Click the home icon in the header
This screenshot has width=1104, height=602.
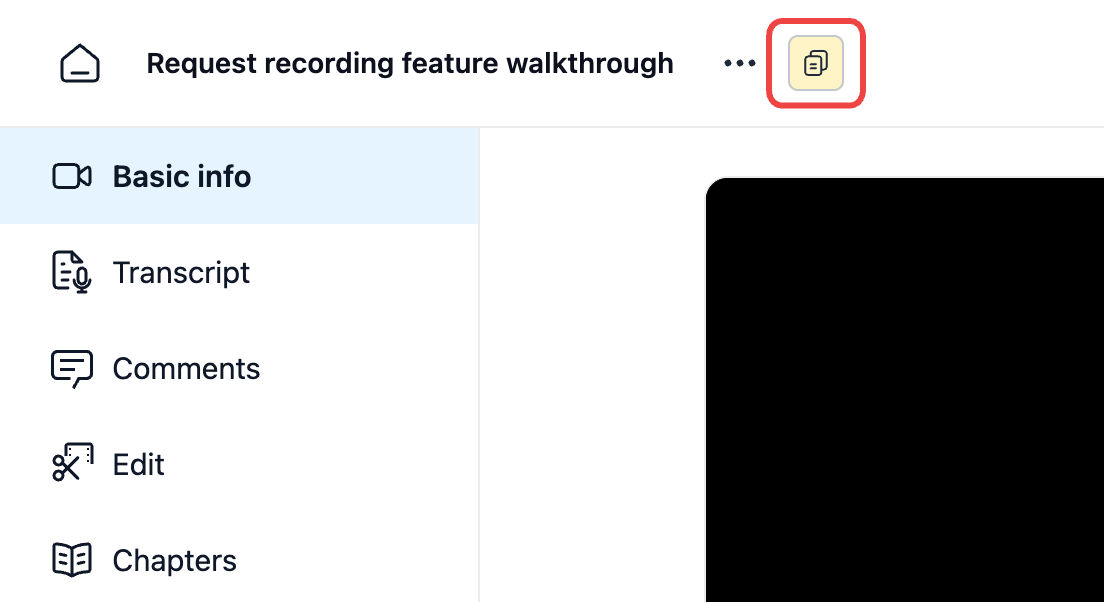point(80,62)
